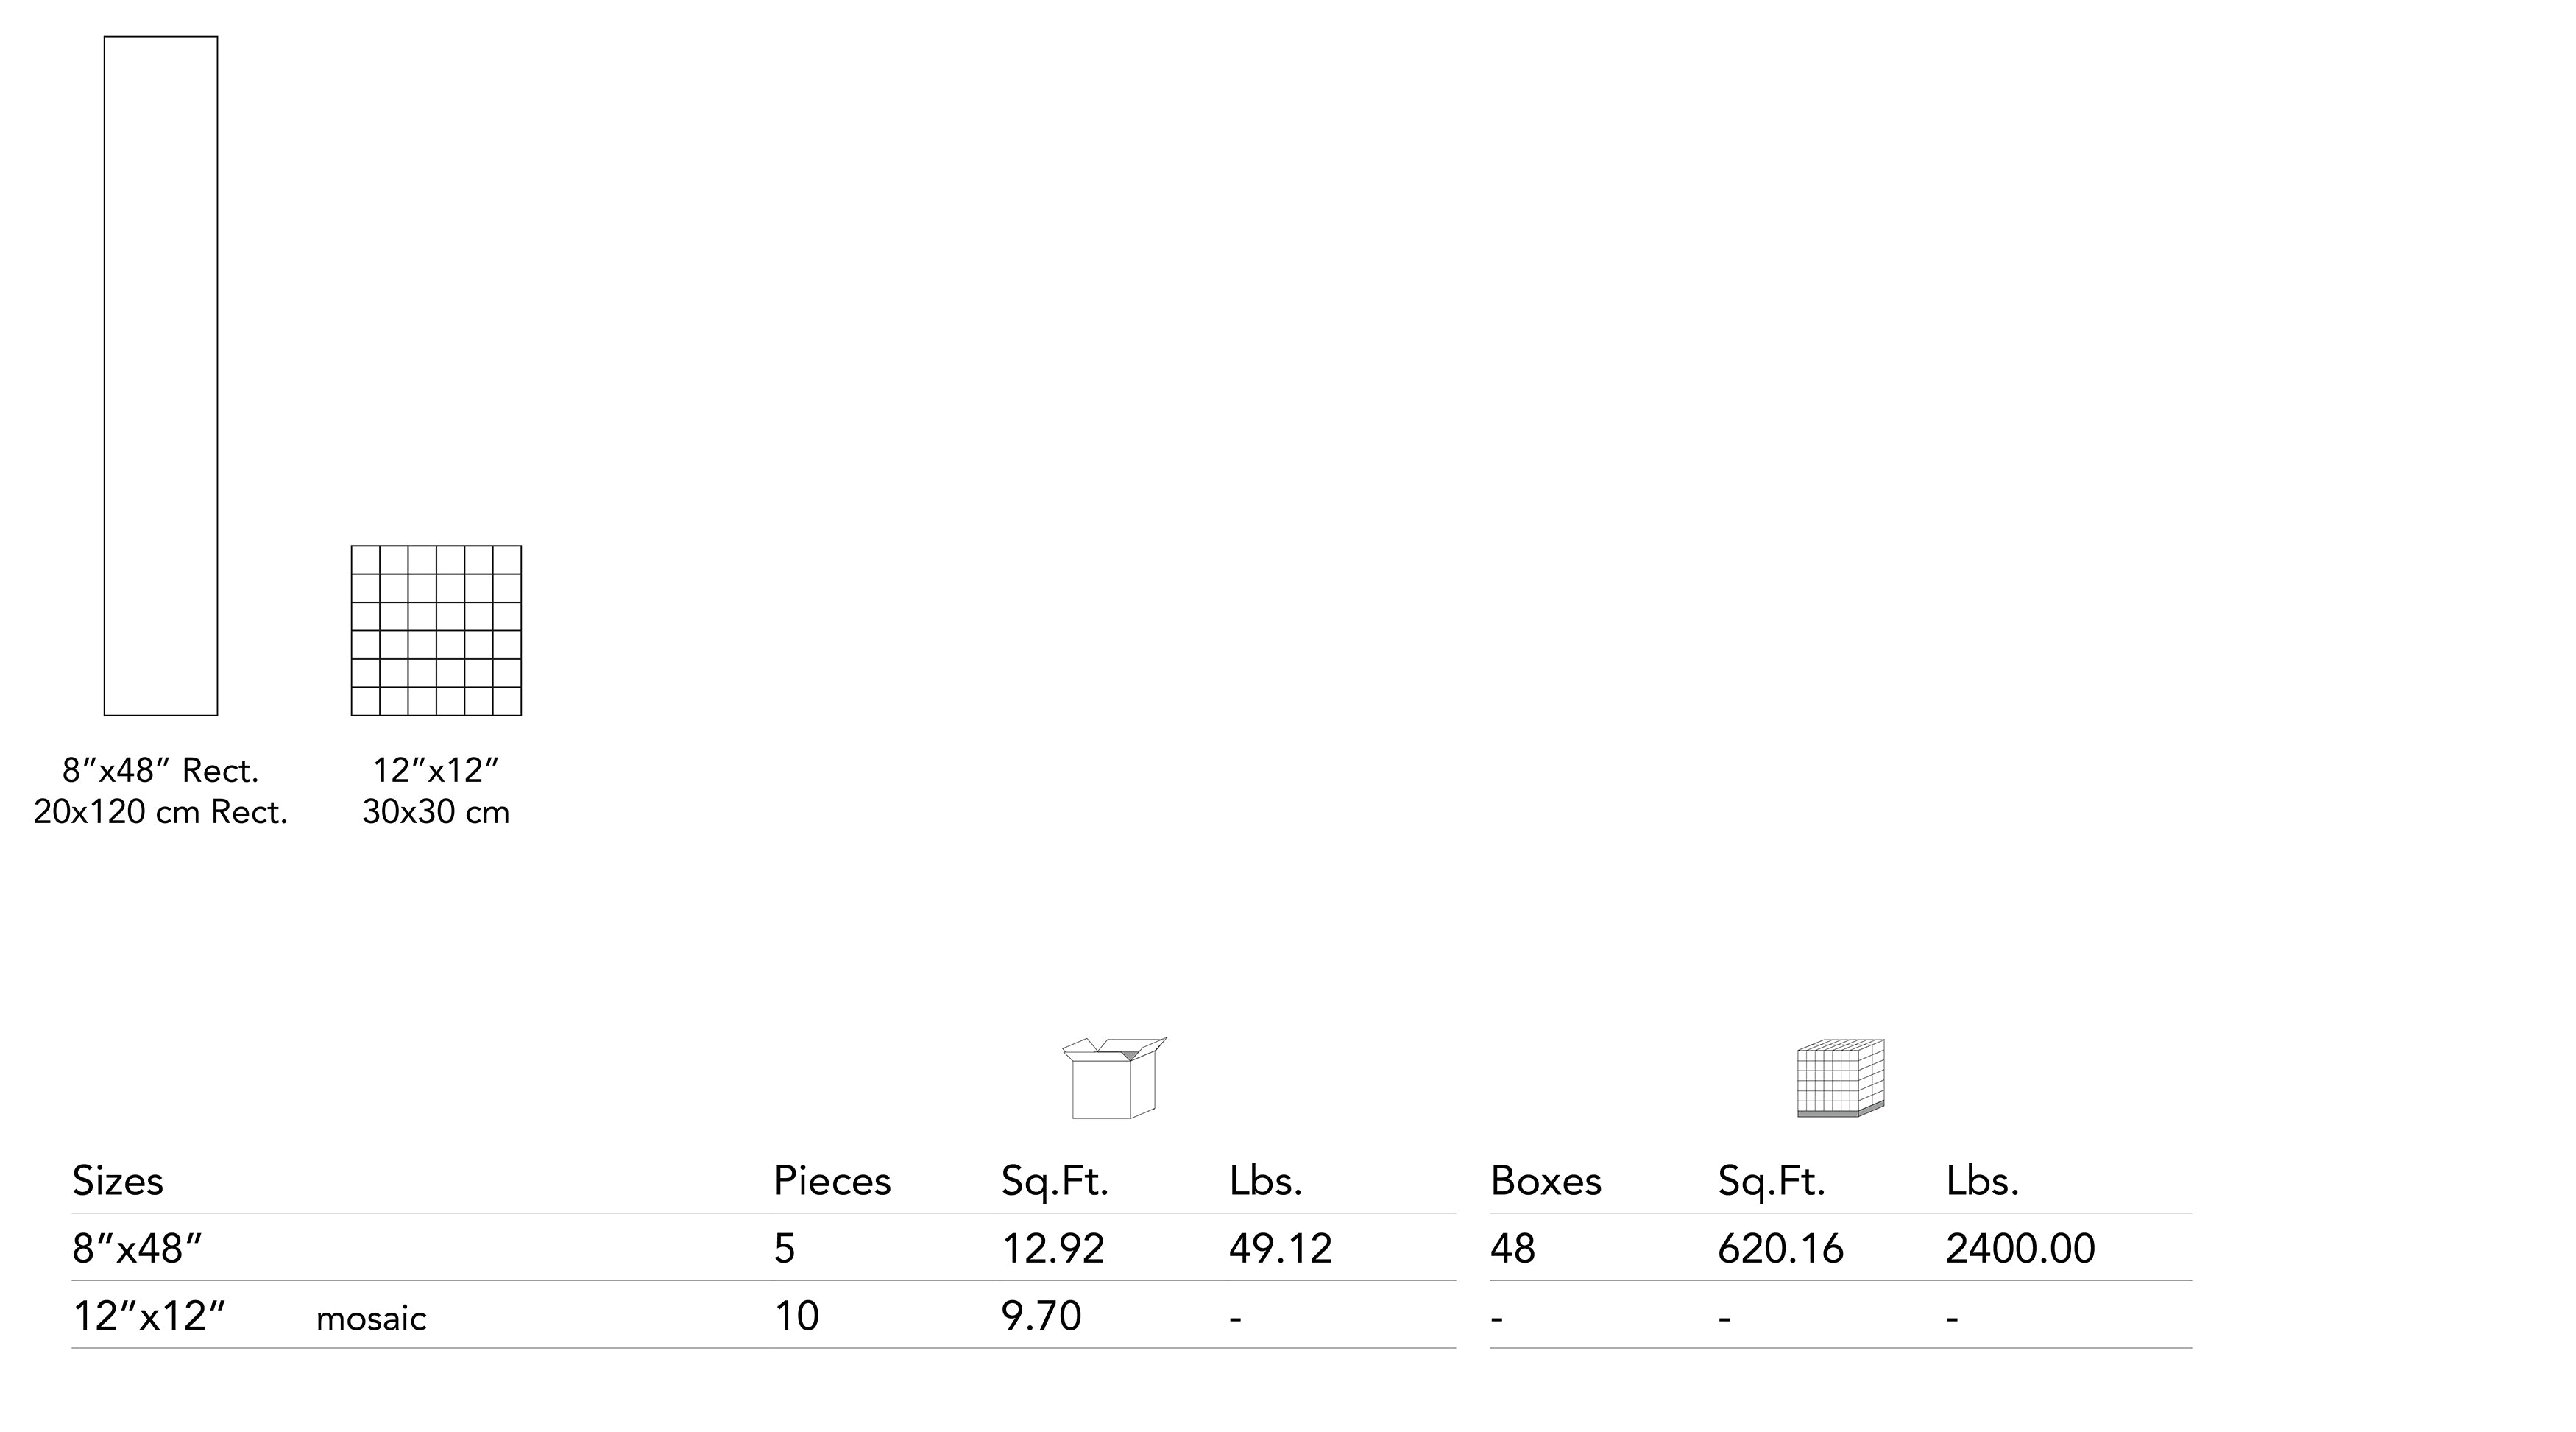Screen dimensions: 2576x1432
Task: Select the 8"x48" size row label in table
Action: click(x=137, y=1248)
